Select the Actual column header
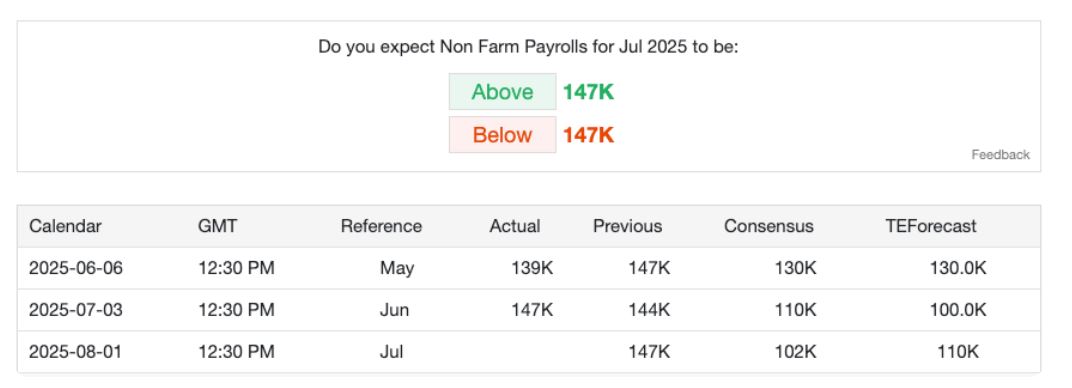The height and width of the screenshot is (388, 1072). point(515,226)
